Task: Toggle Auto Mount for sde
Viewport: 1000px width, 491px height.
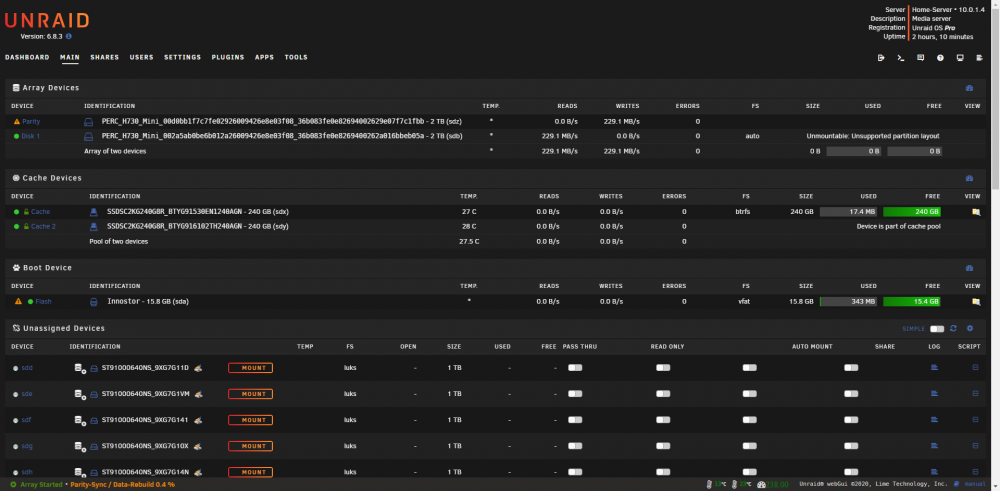Action: pos(749,394)
